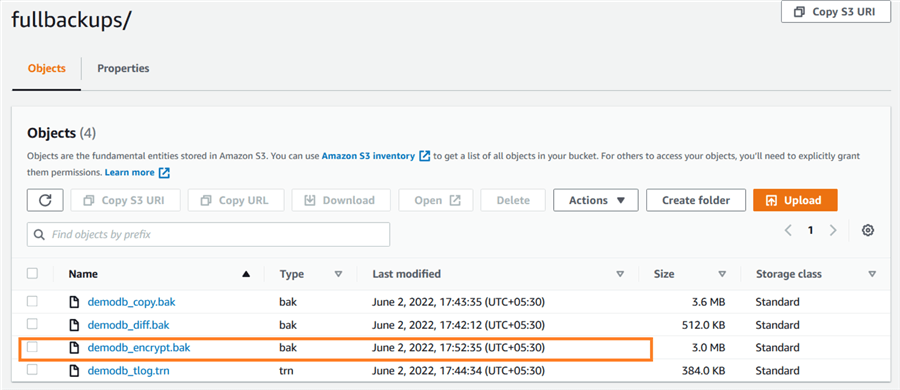Click the Create folder button
The image size is (900, 390).
point(696,200)
